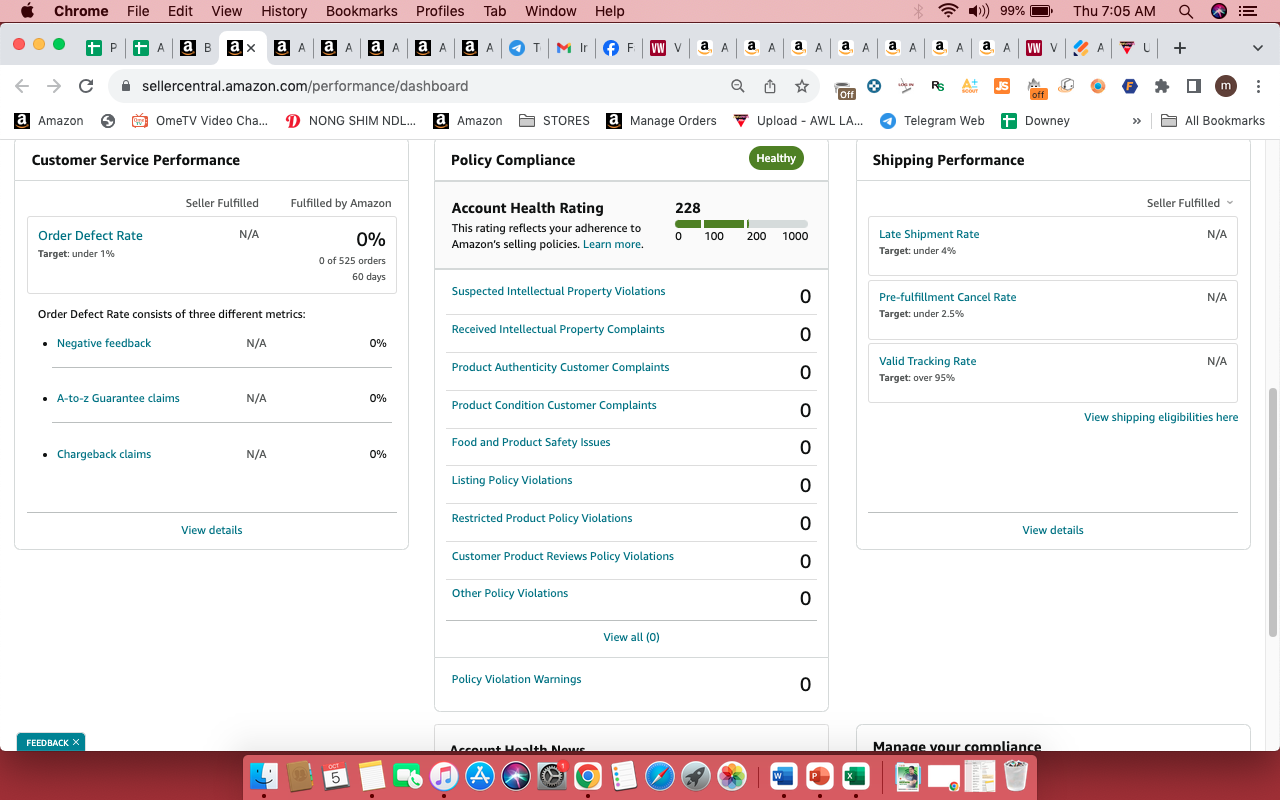Click View all (0) policy violations
The image size is (1280, 800).
pos(631,637)
